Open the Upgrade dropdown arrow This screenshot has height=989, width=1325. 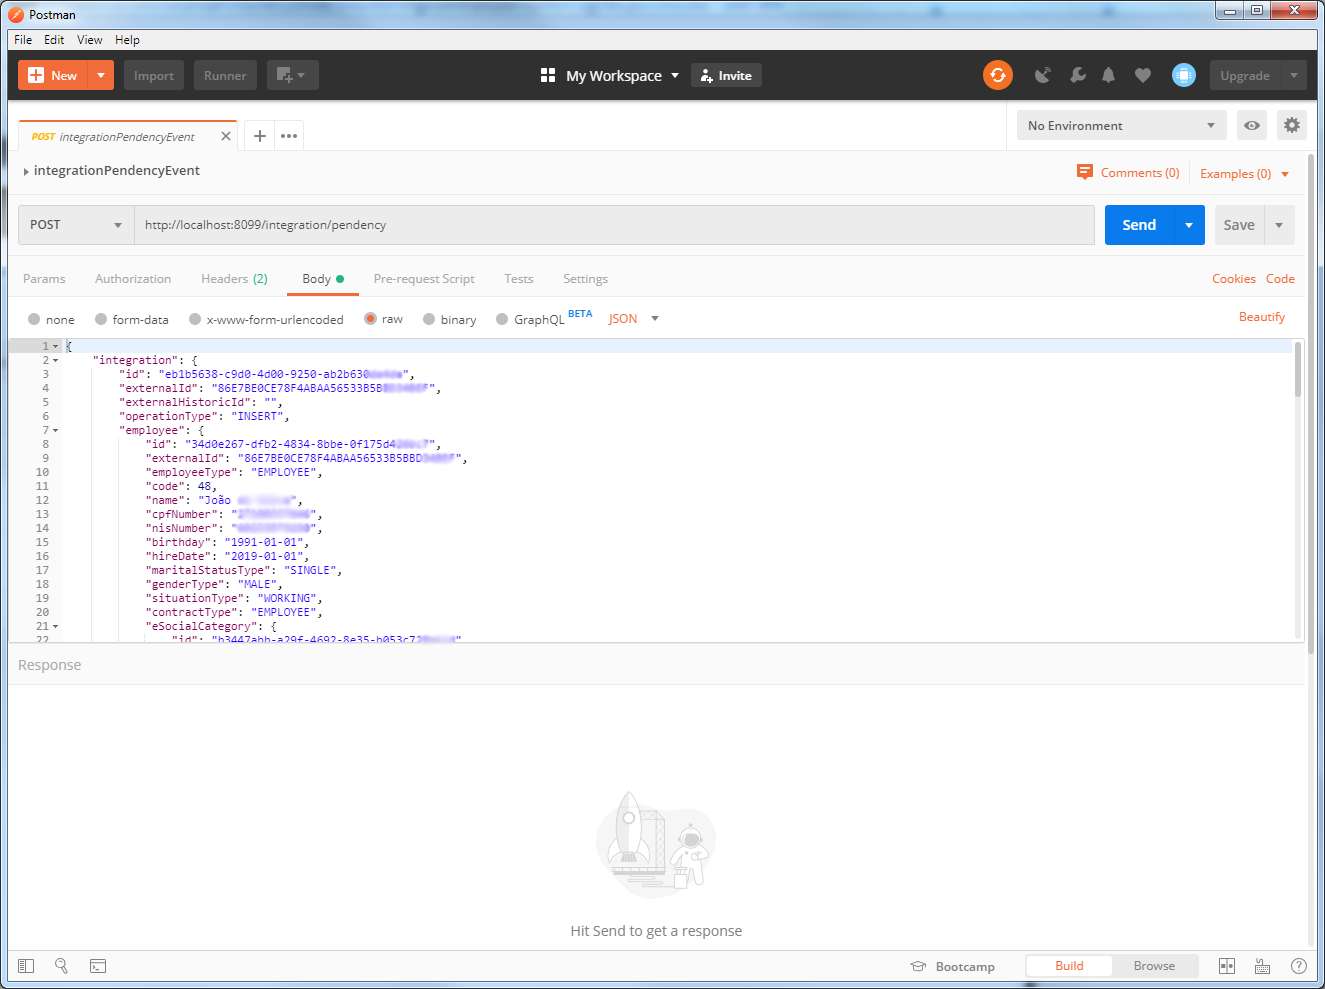pyautogui.click(x=1294, y=75)
